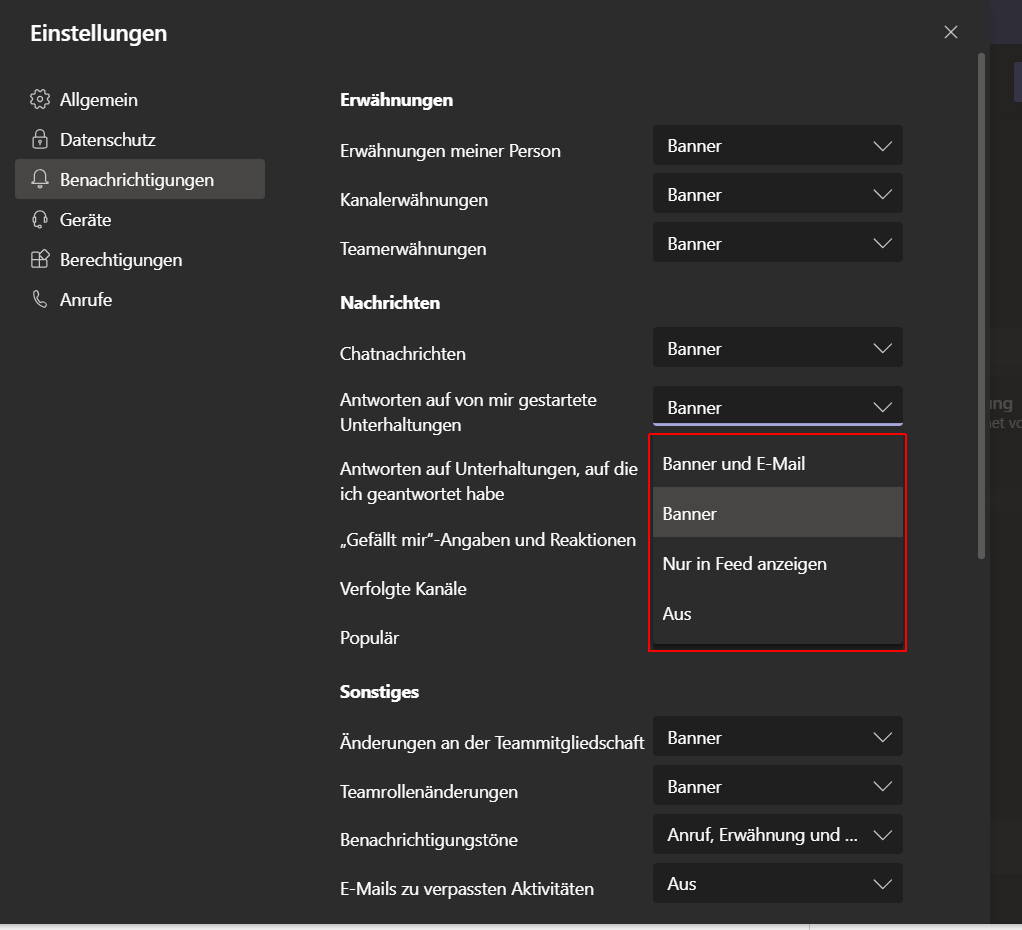Open the Benachrichtigungstöne dropdown
The width and height of the screenshot is (1022, 930).
[778, 834]
